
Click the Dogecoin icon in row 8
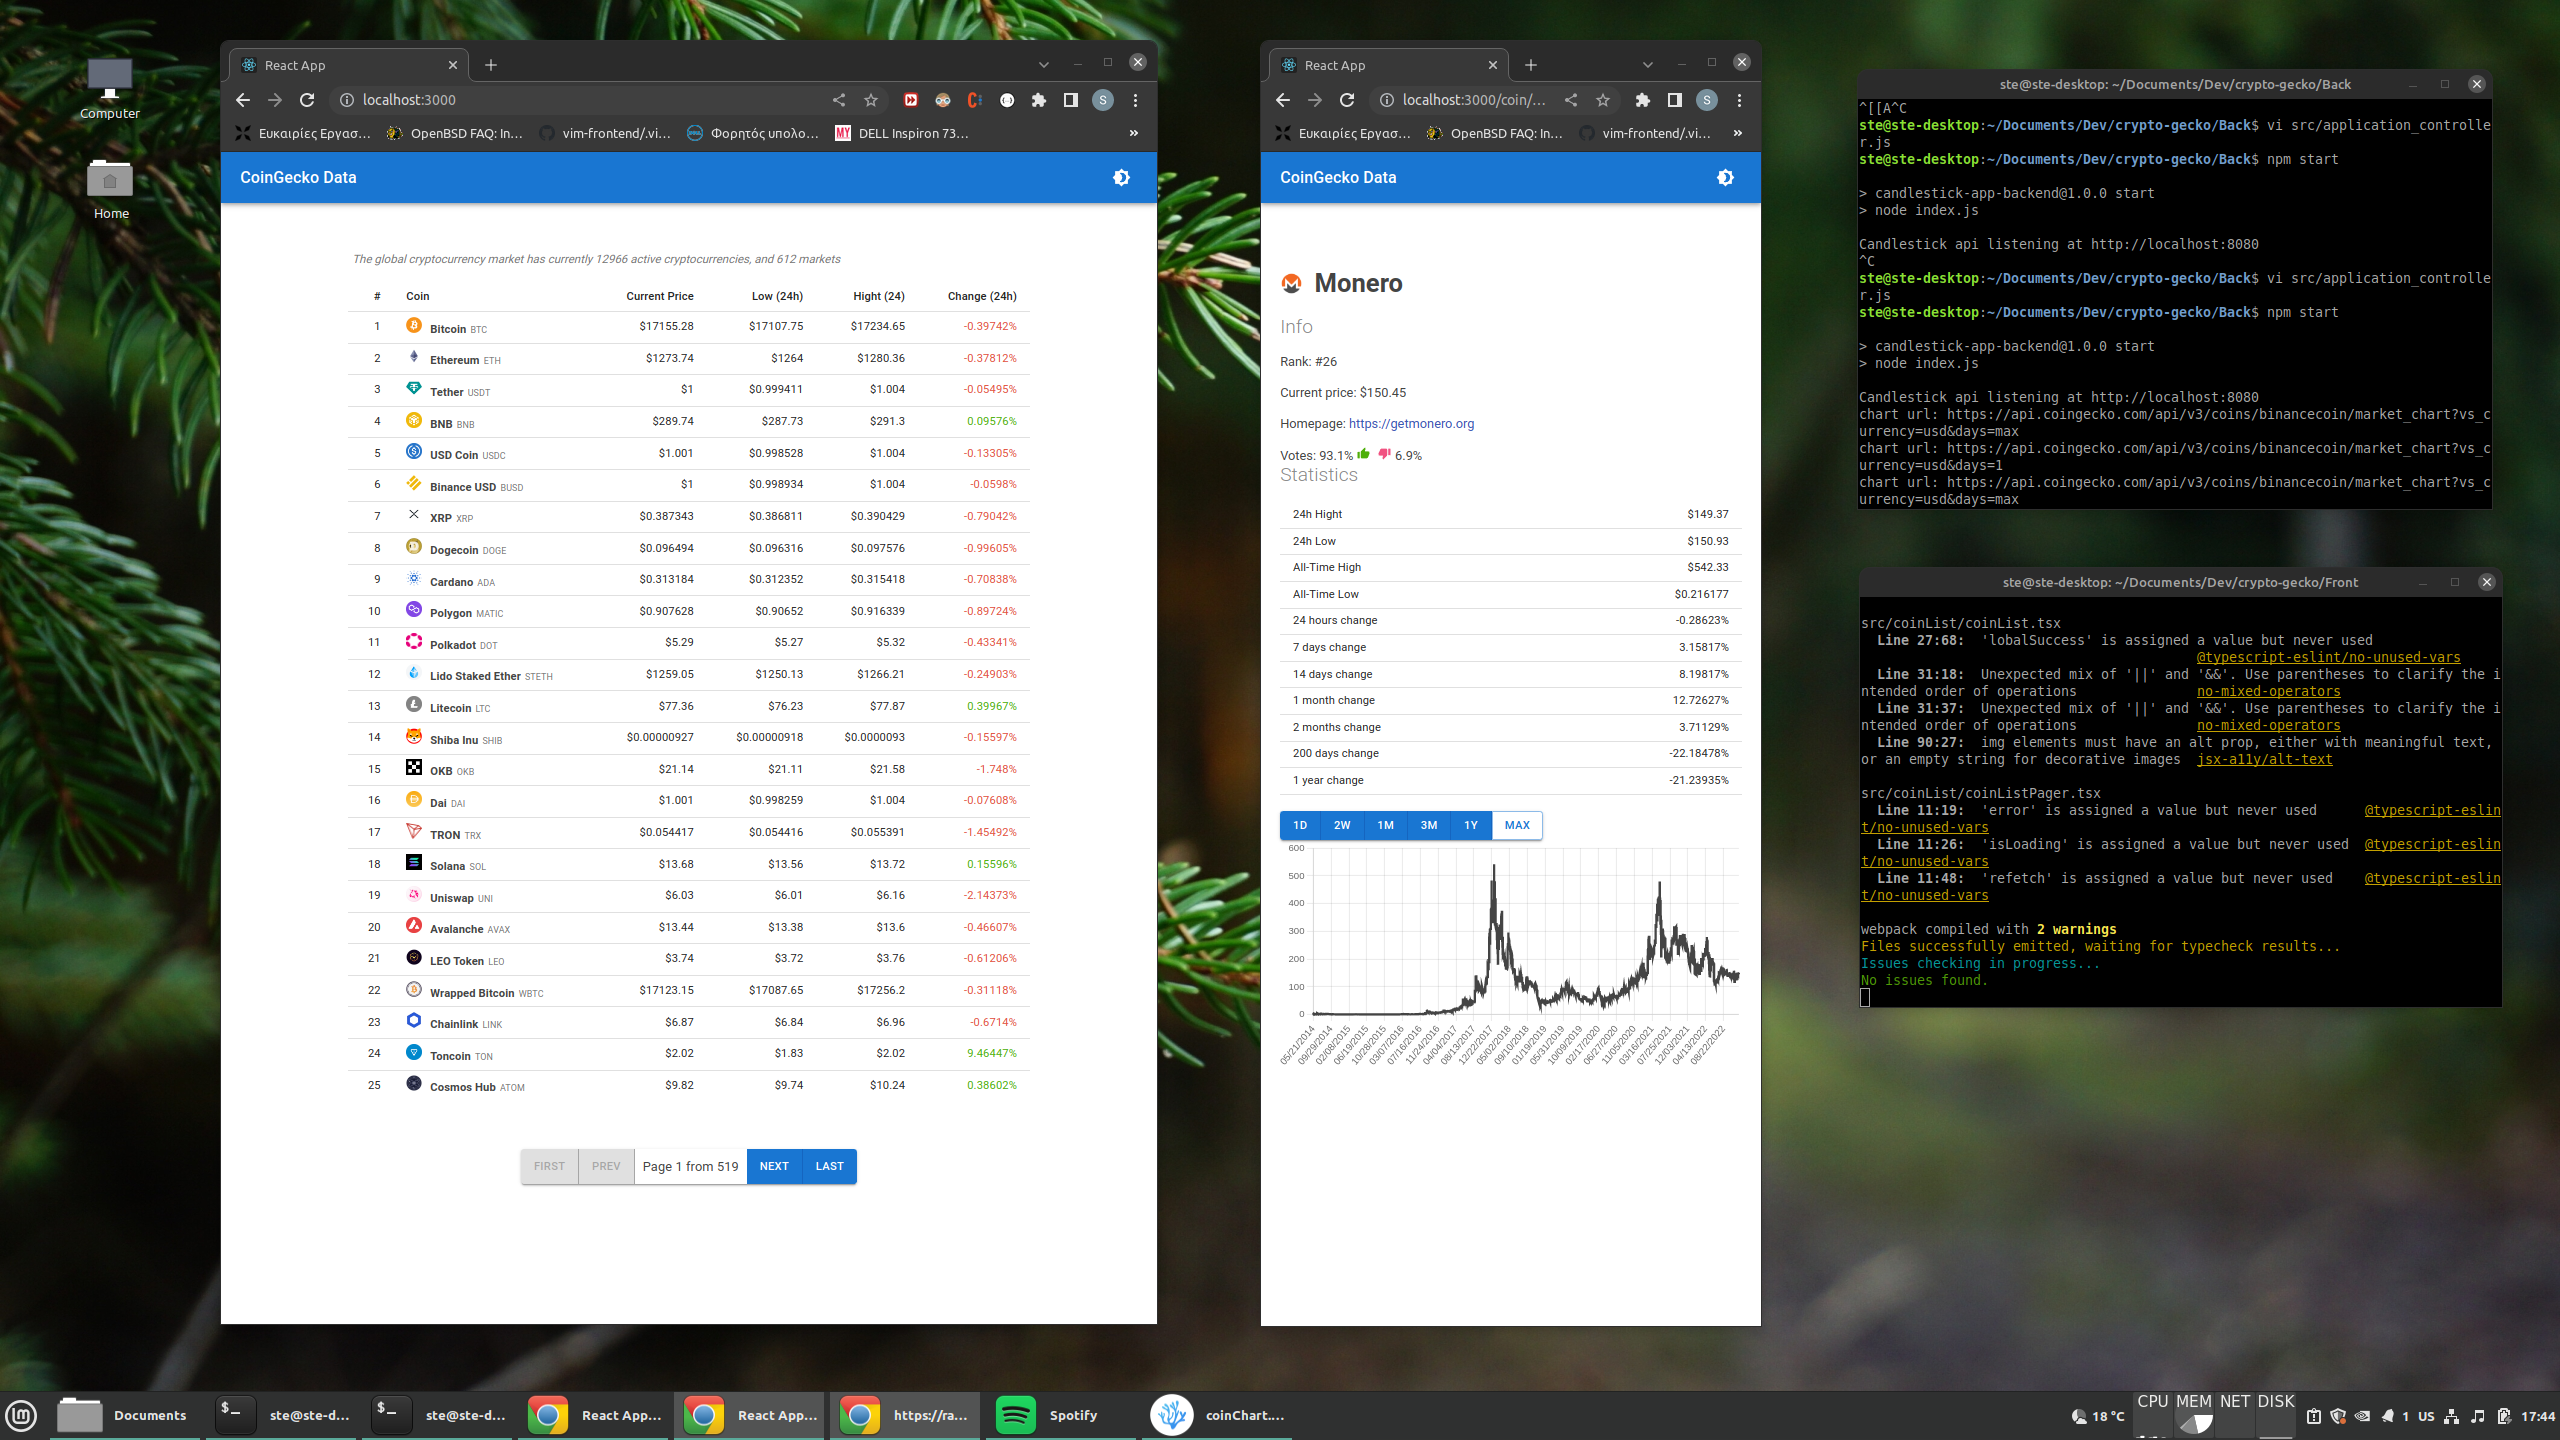click(x=413, y=547)
